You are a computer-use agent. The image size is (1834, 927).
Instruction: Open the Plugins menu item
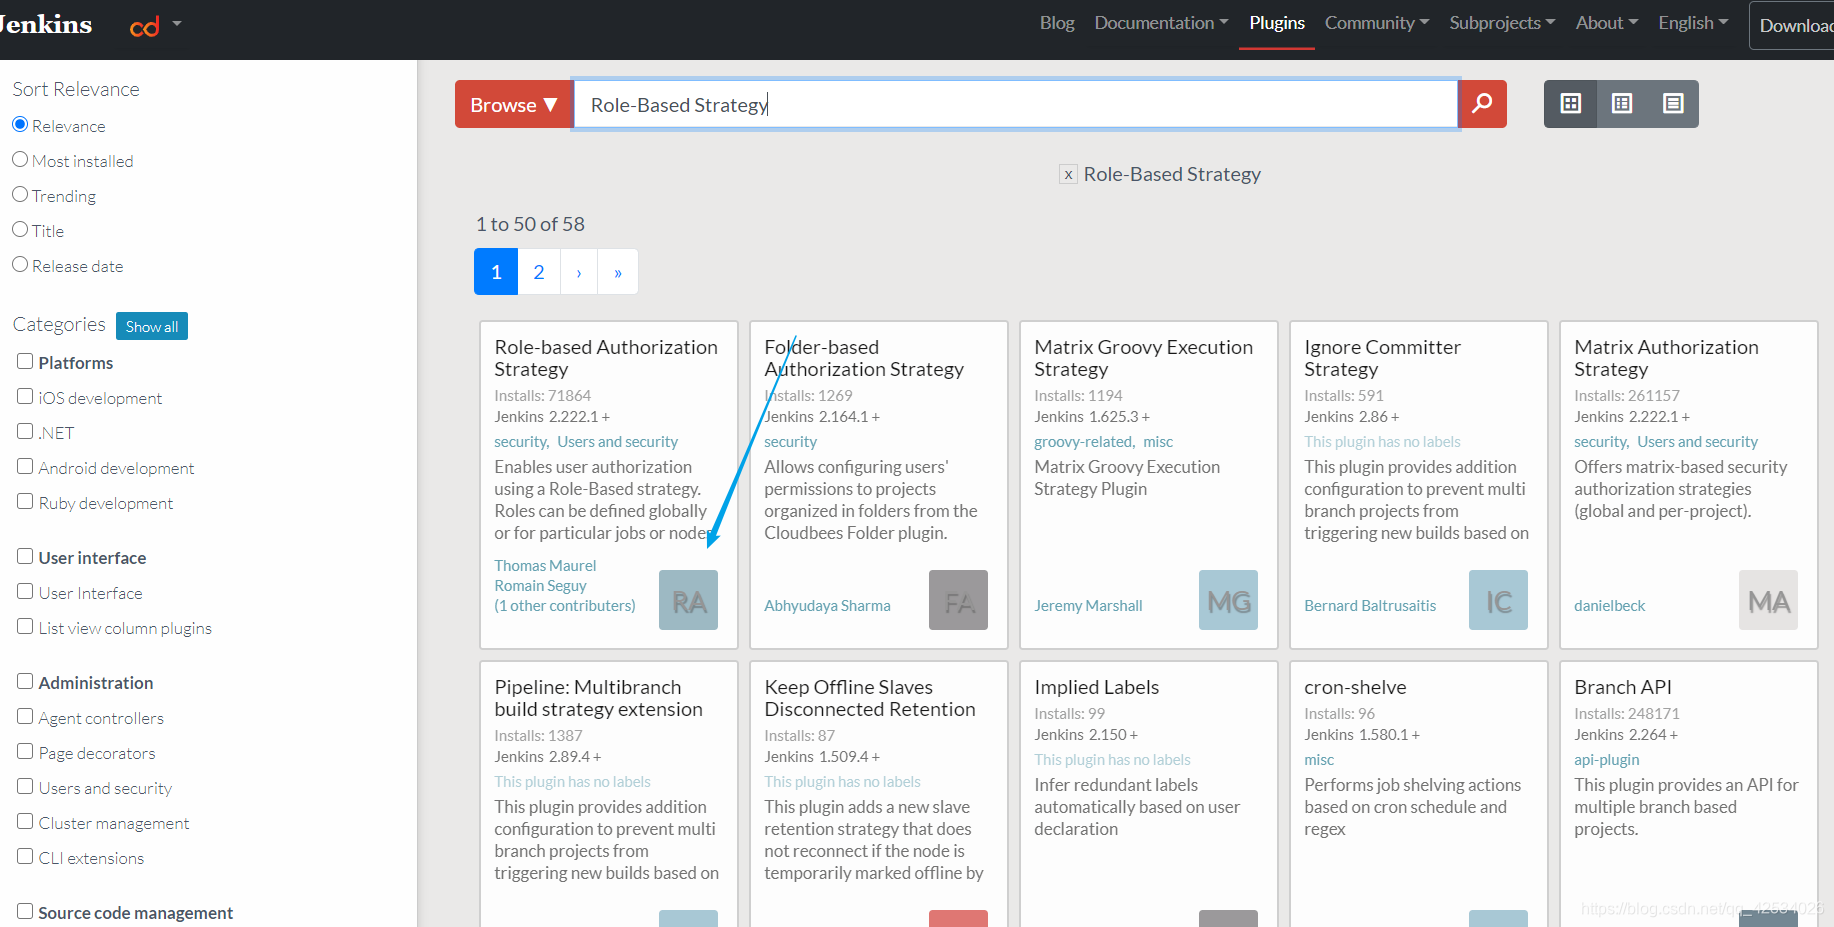[x=1277, y=23]
